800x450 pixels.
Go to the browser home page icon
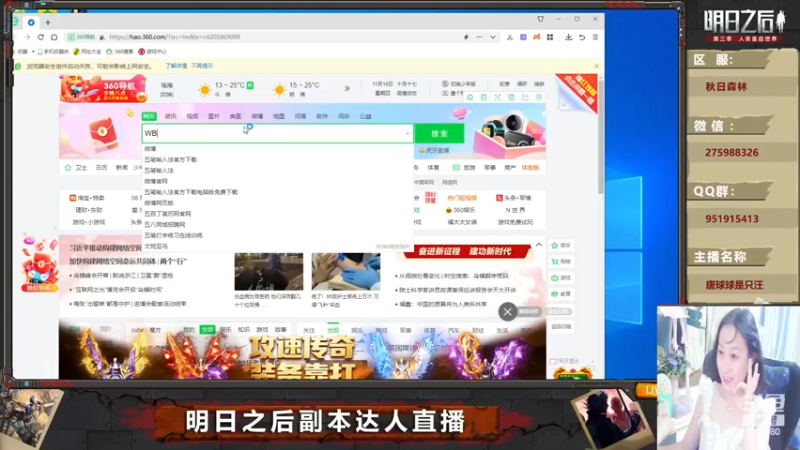click(54, 37)
